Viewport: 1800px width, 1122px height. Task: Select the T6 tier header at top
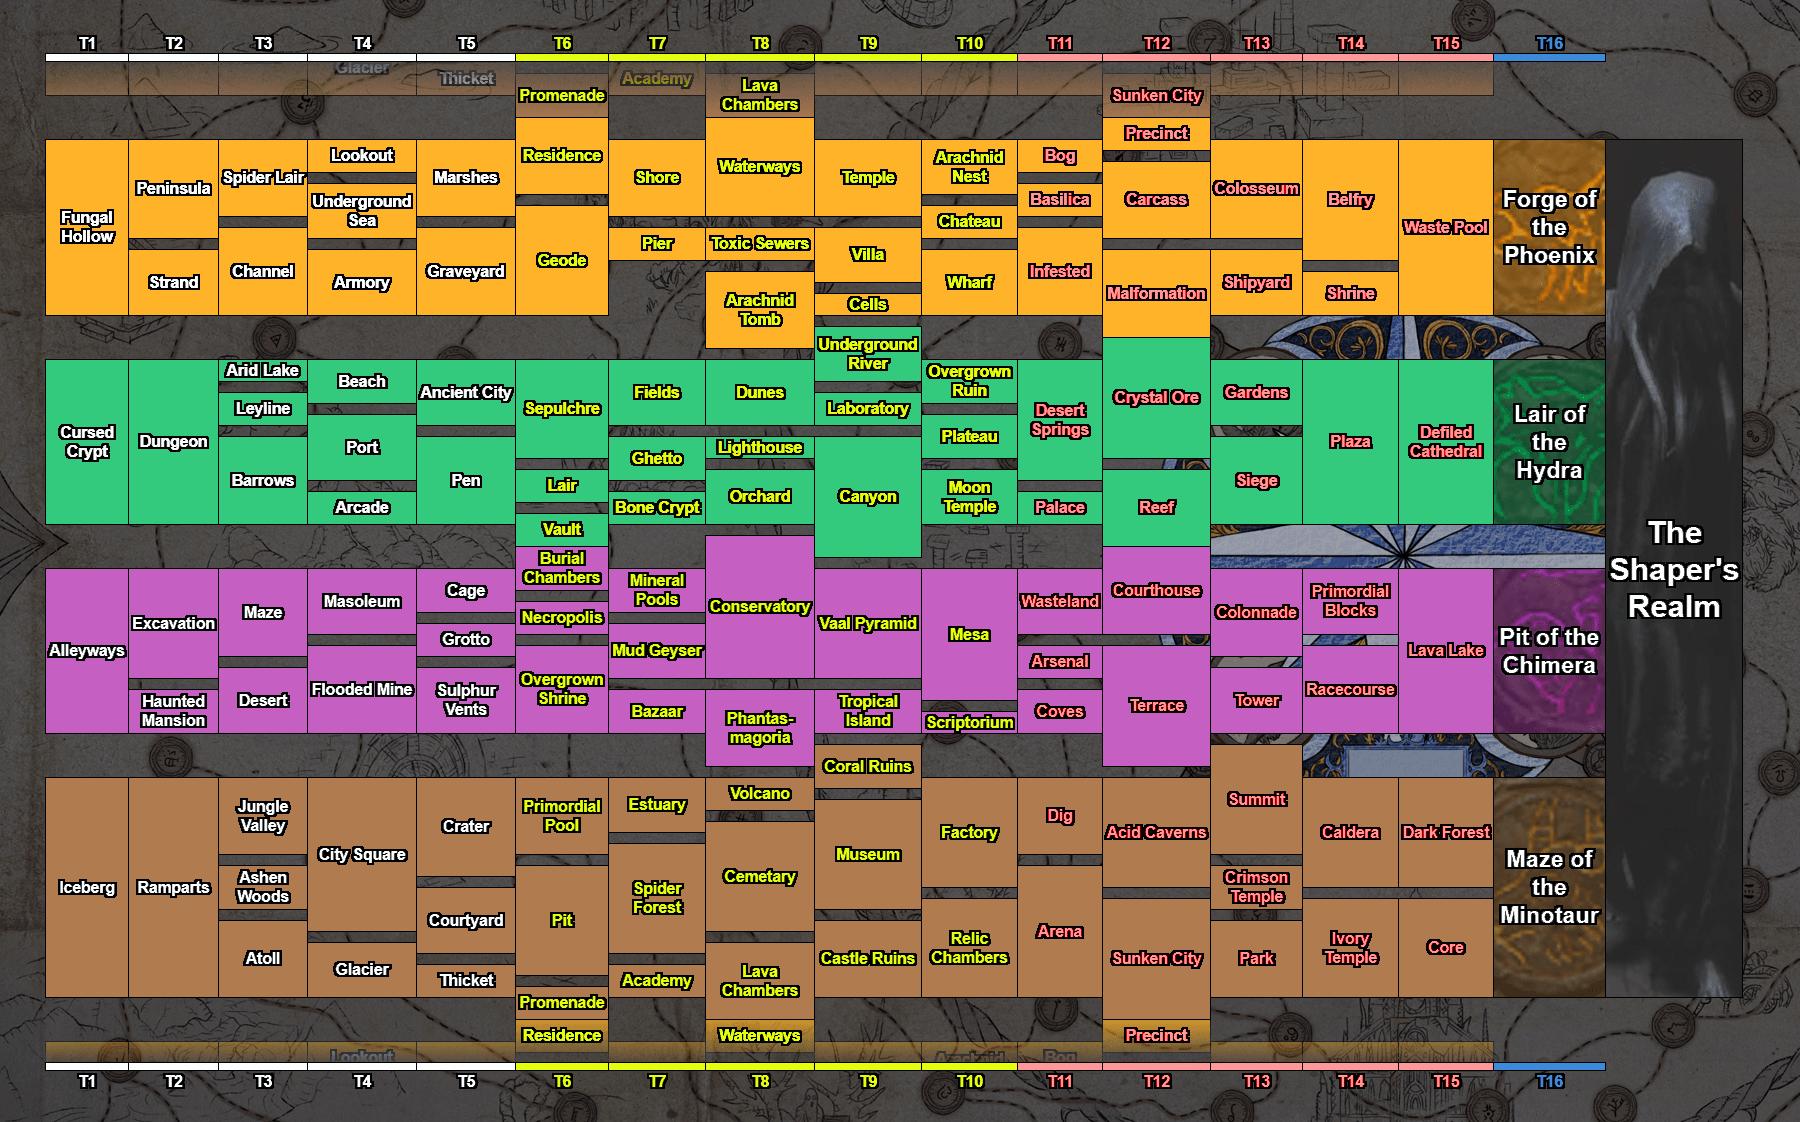coord(562,46)
